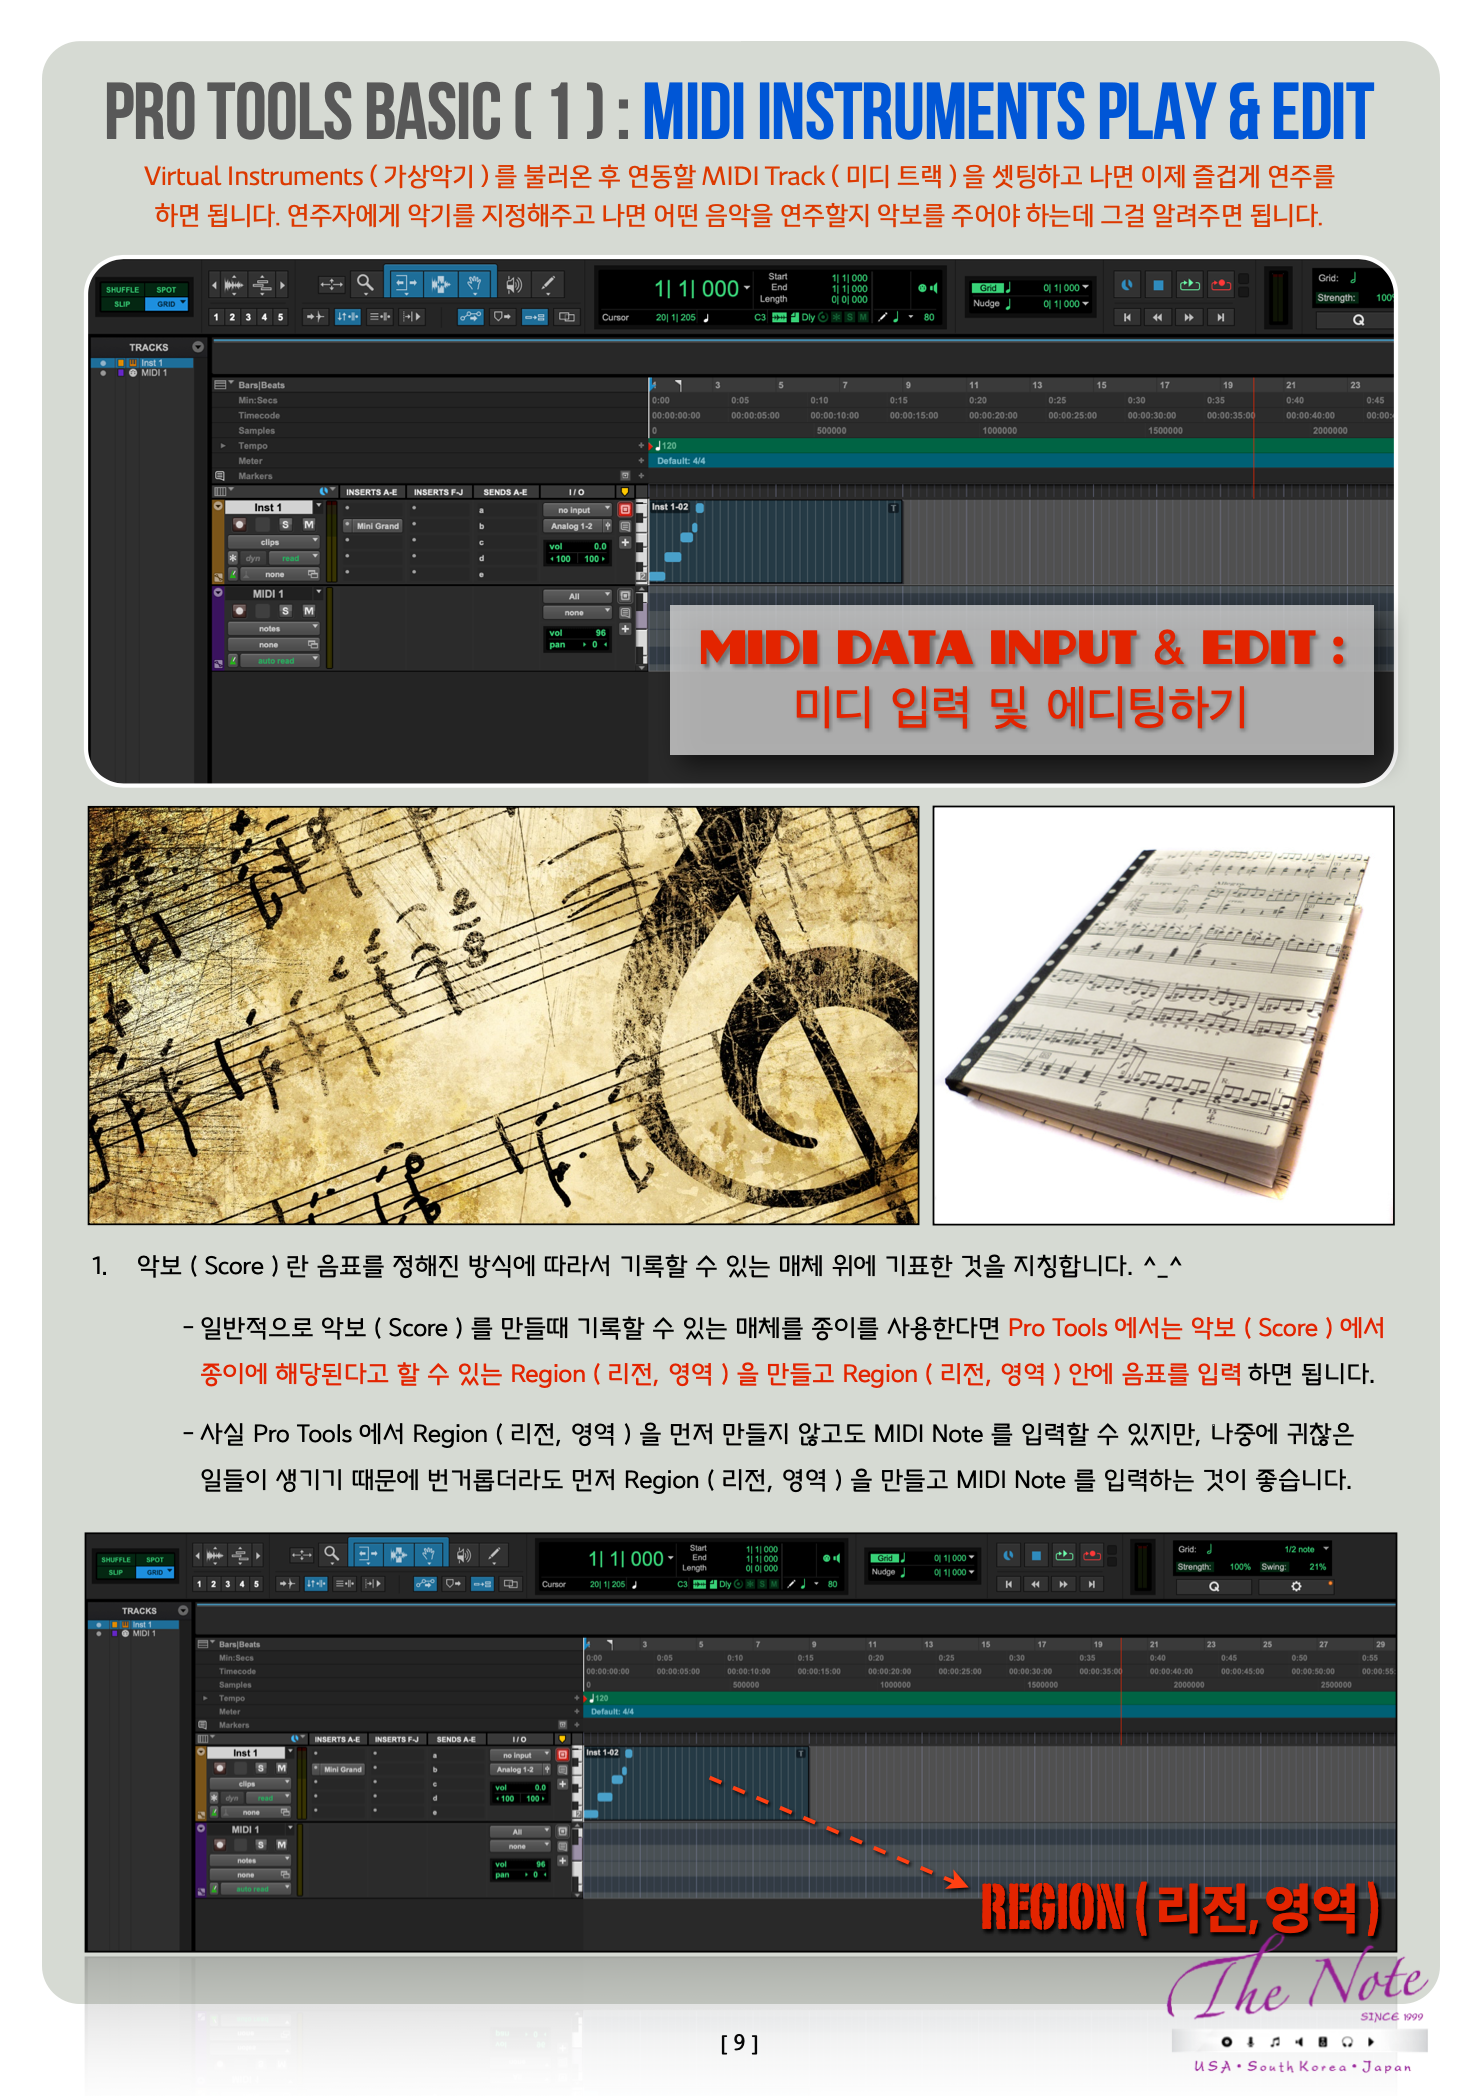Click INSERTS A-E column header in upper screenshot
The image size is (1480, 2096).
(371, 492)
